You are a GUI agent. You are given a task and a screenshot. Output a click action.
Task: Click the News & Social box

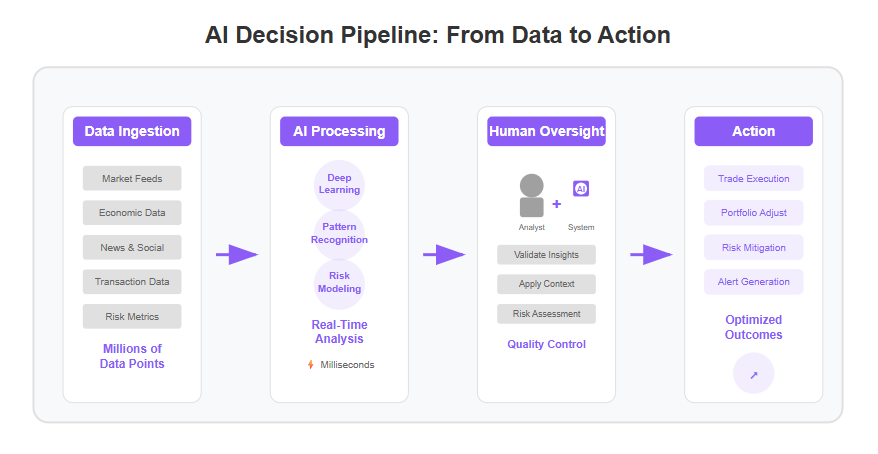[x=132, y=247]
